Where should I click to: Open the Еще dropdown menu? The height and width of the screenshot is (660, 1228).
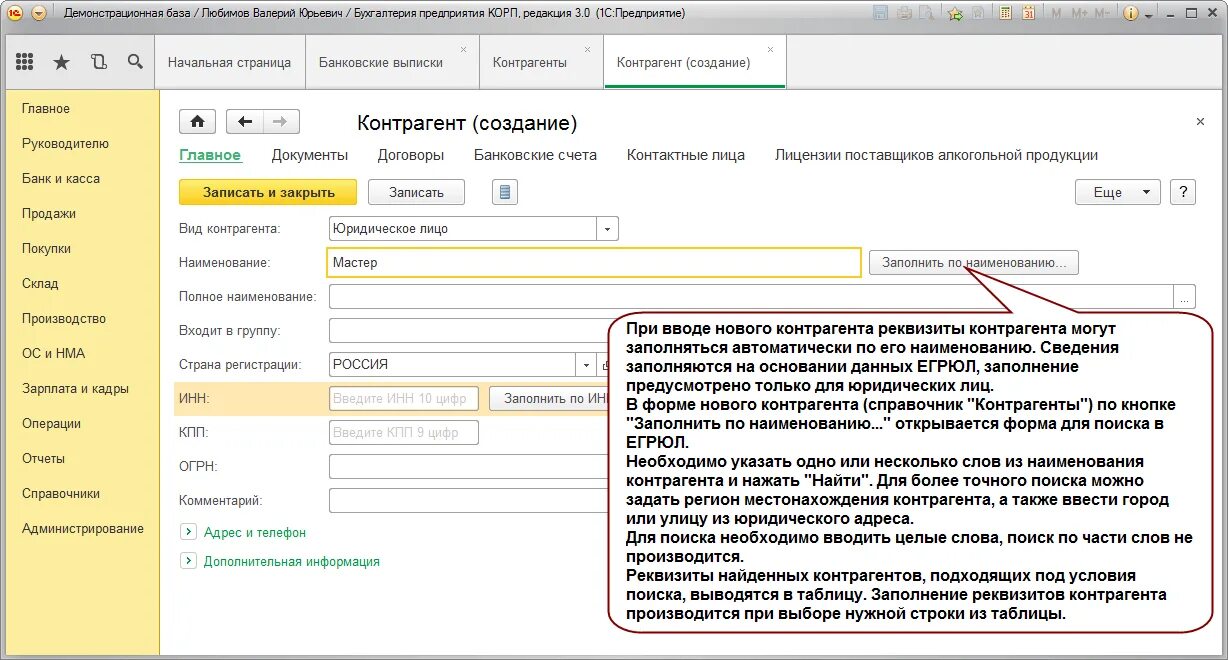[x=1117, y=192]
